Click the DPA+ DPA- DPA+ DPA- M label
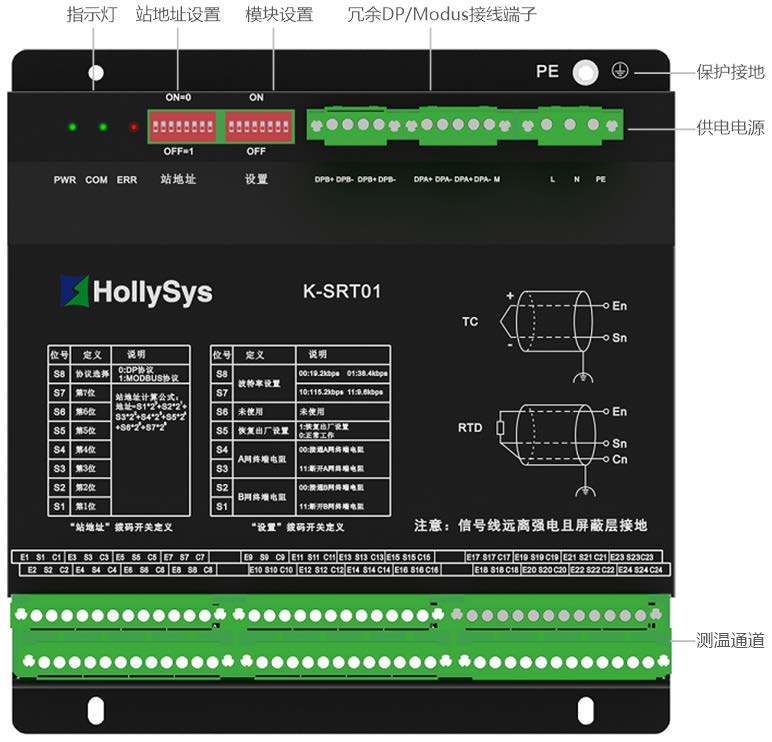 (x=457, y=179)
